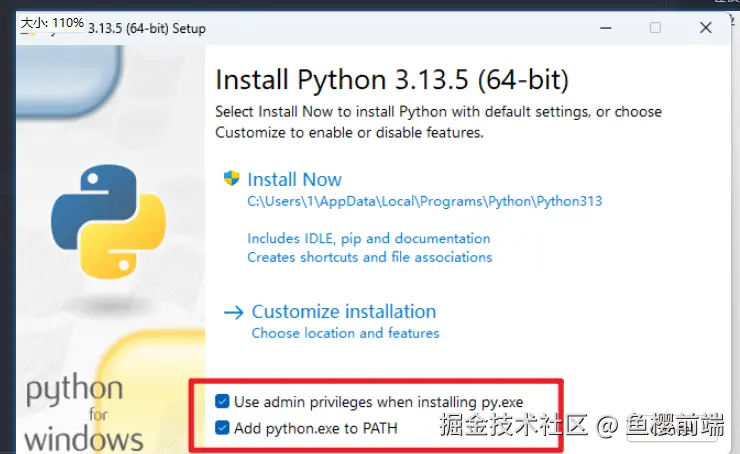This screenshot has height=454, width=740.
Task: Uncheck Add python.exe to PATH checkbox
Action: click(222, 428)
